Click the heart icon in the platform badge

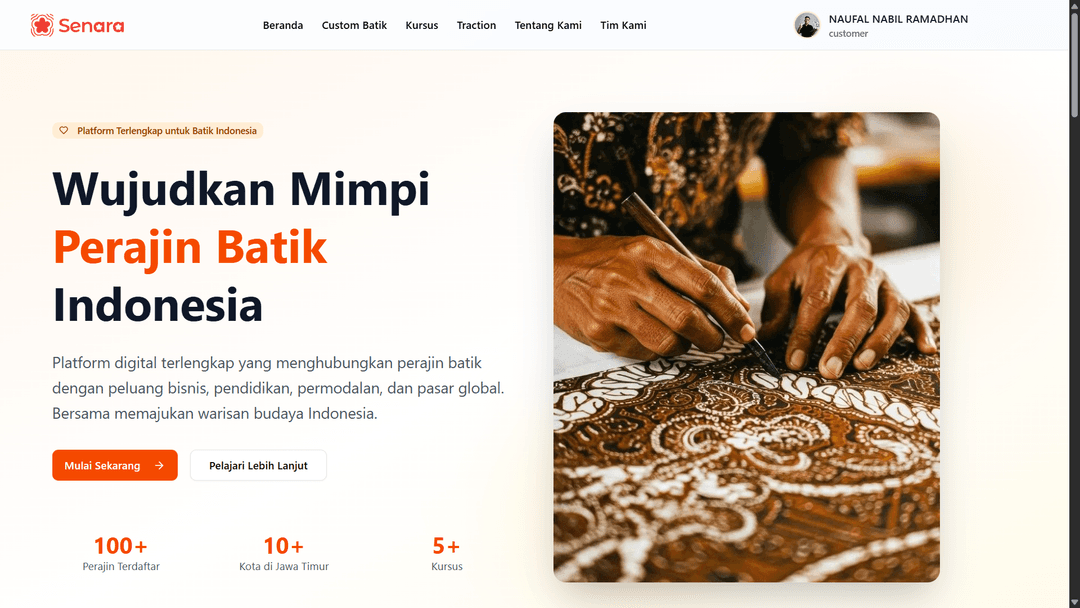(63, 131)
